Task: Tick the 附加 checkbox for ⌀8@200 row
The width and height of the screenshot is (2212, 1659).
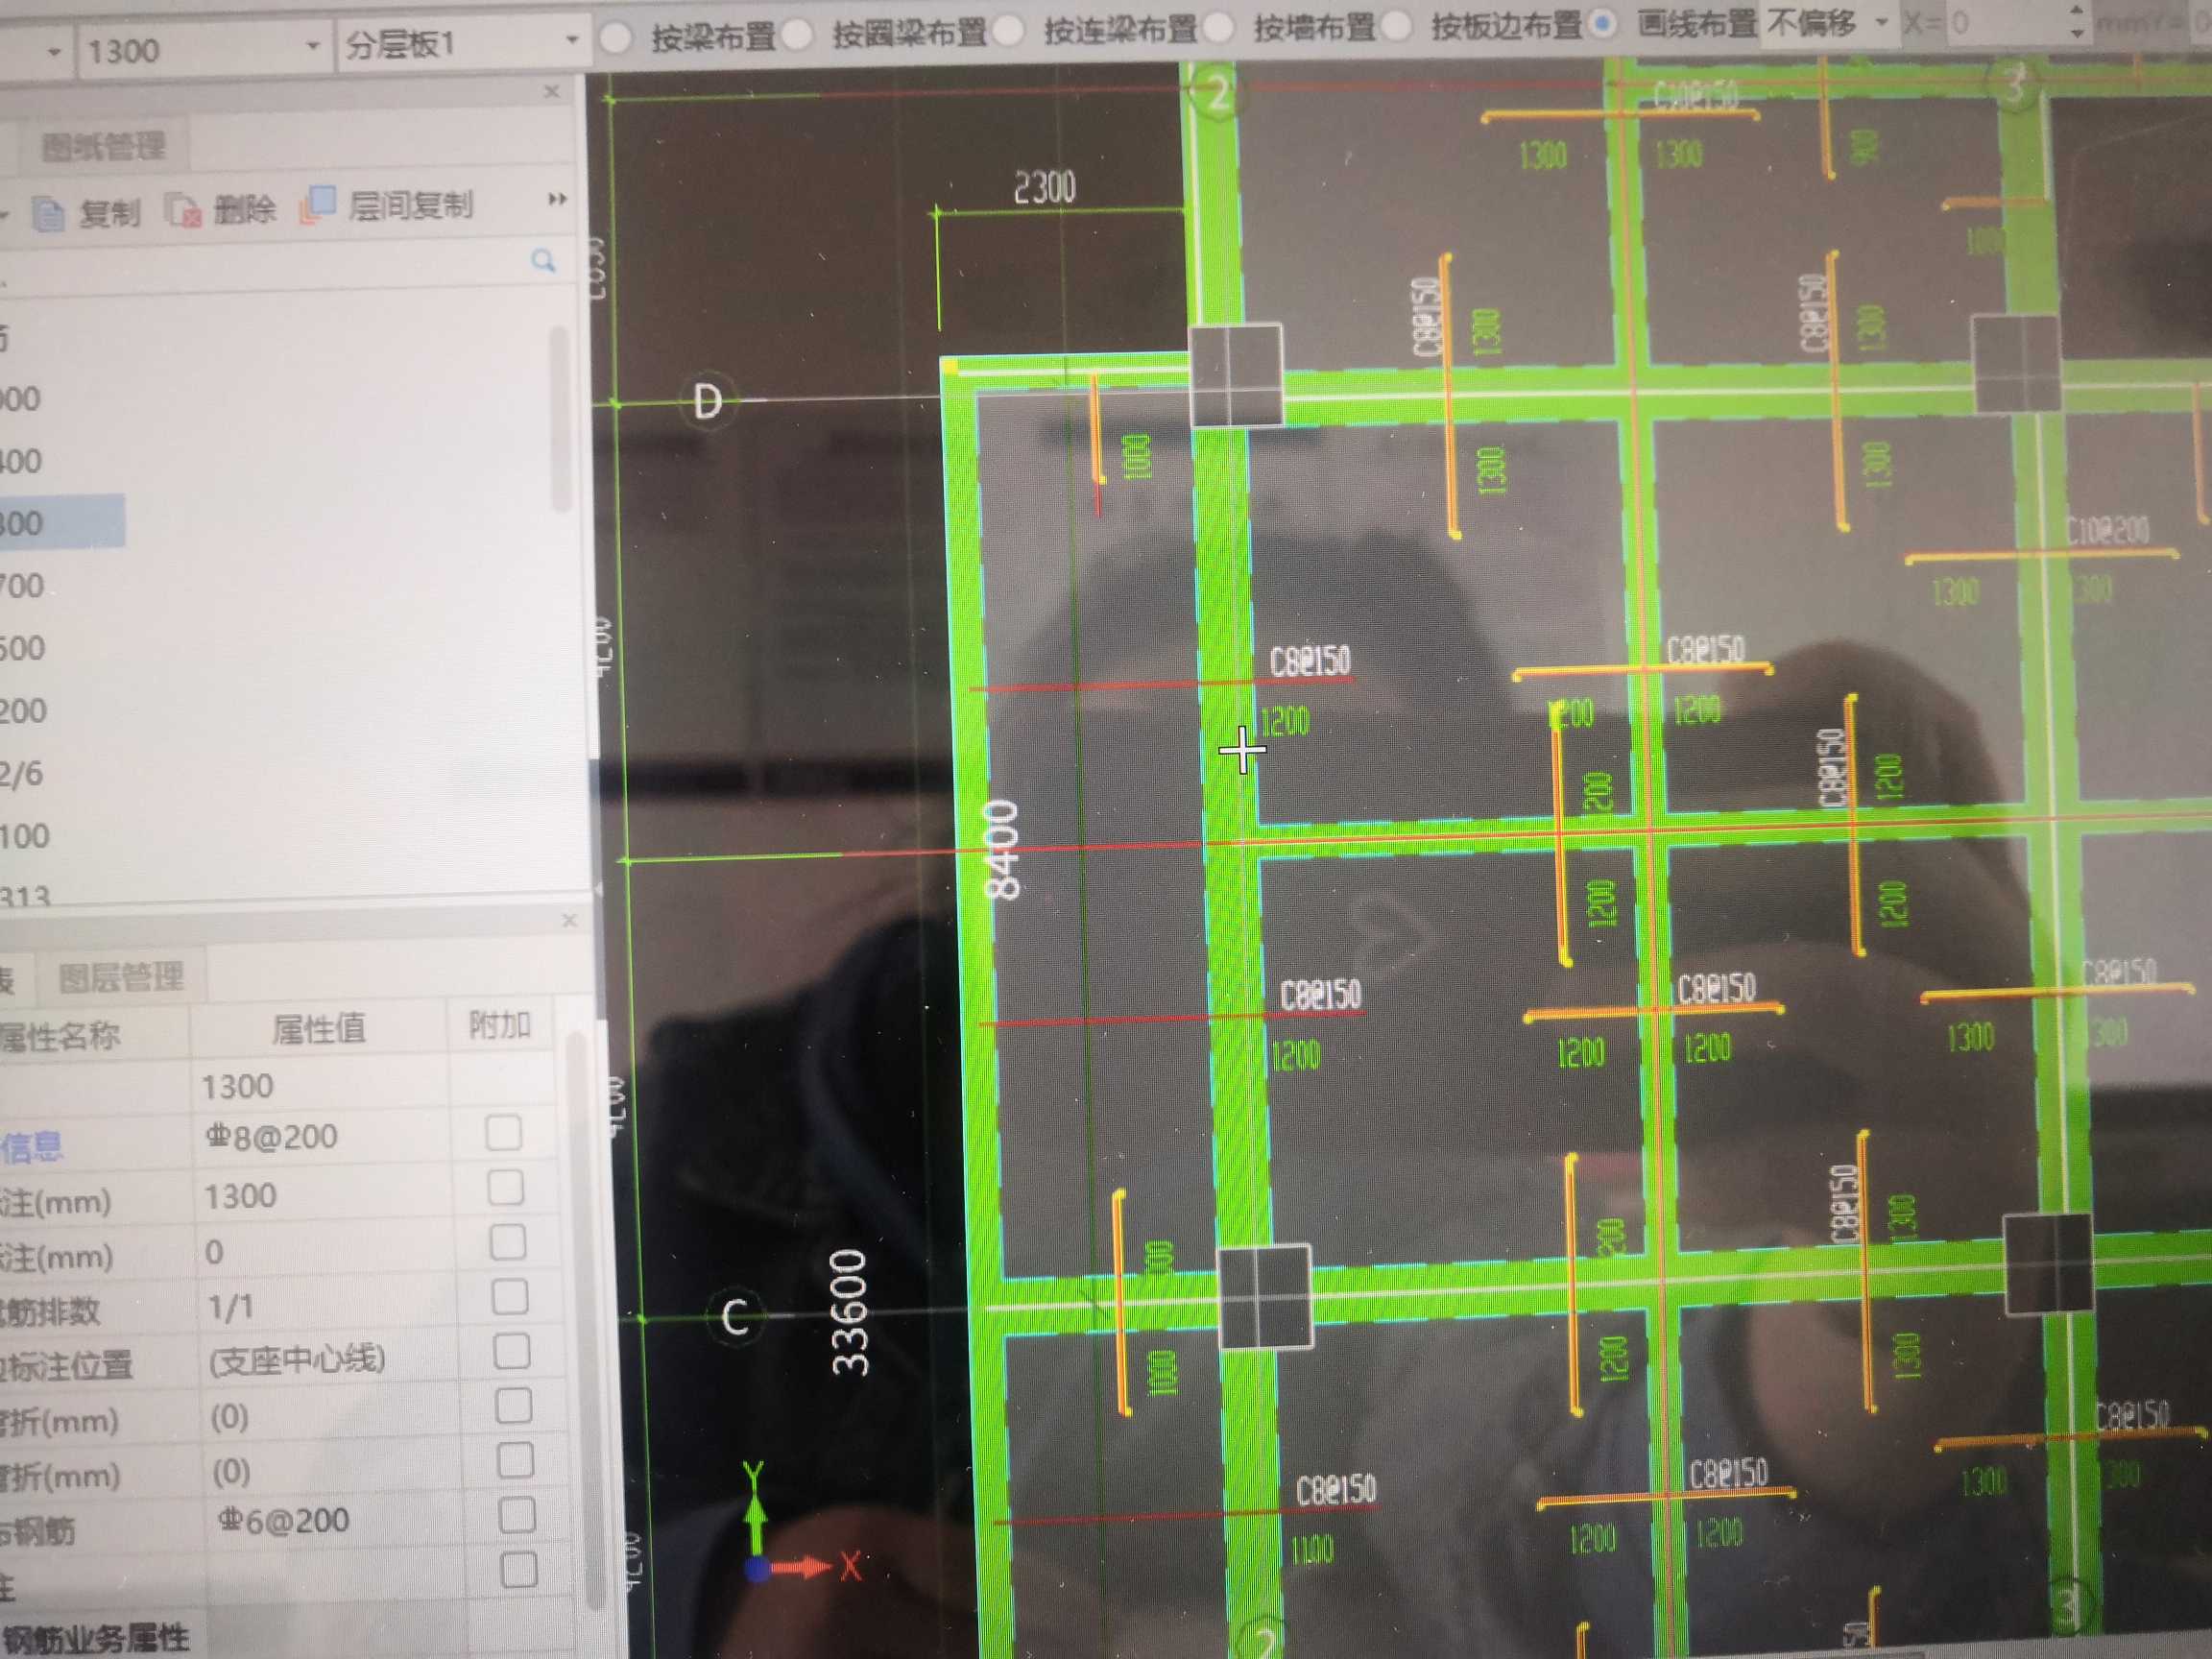Action: point(503,1133)
